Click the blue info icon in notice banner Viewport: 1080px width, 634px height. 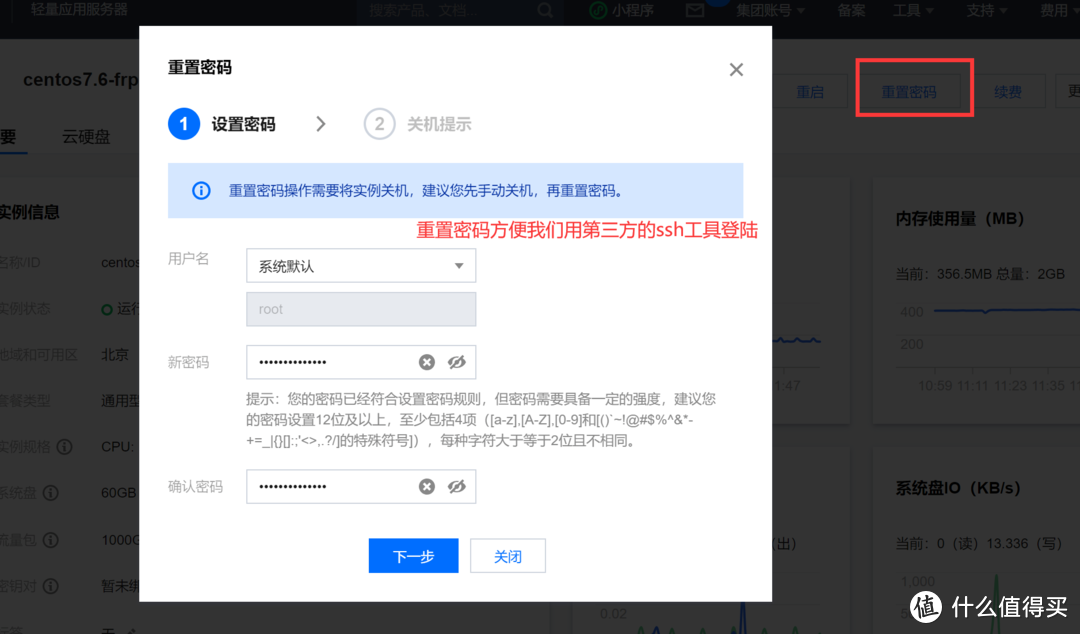[201, 190]
